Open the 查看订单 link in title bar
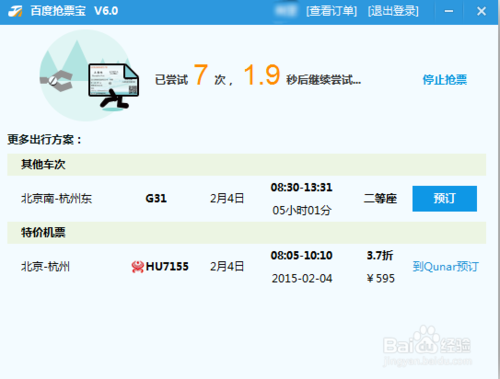The width and height of the screenshot is (500, 379). click(332, 11)
